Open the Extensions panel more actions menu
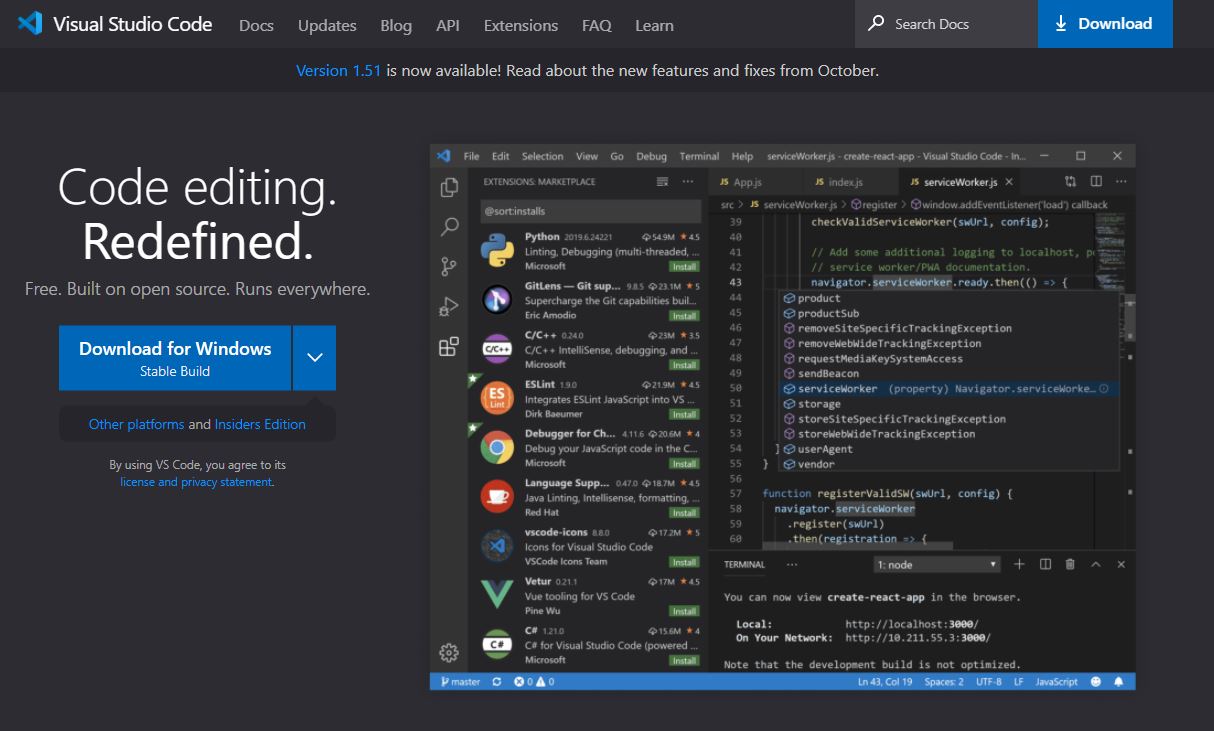Viewport: 1214px width, 731px height. pyautogui.click(x=687, y=181)
